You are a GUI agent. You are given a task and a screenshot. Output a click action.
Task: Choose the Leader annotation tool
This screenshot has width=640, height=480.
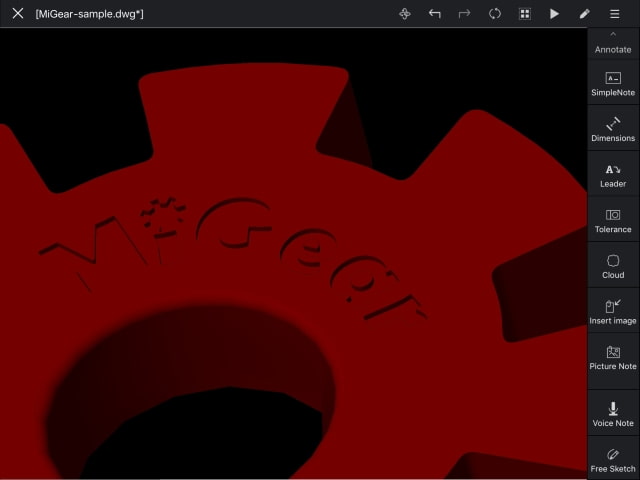click(x=613, y=175)
